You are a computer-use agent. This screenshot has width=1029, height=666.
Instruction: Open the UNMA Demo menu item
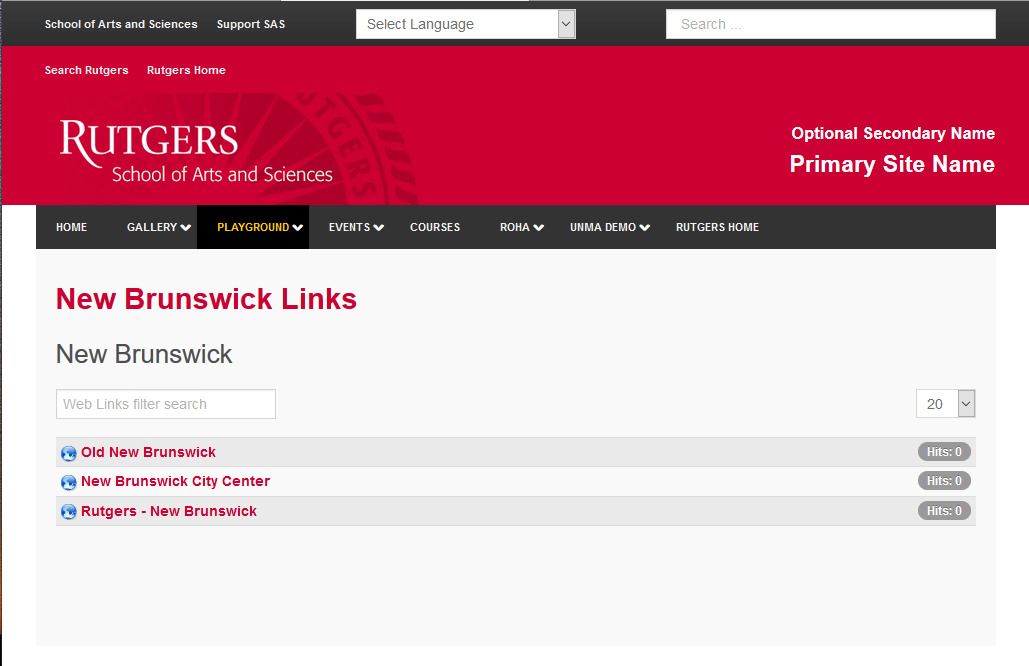[x=603, y=227]
